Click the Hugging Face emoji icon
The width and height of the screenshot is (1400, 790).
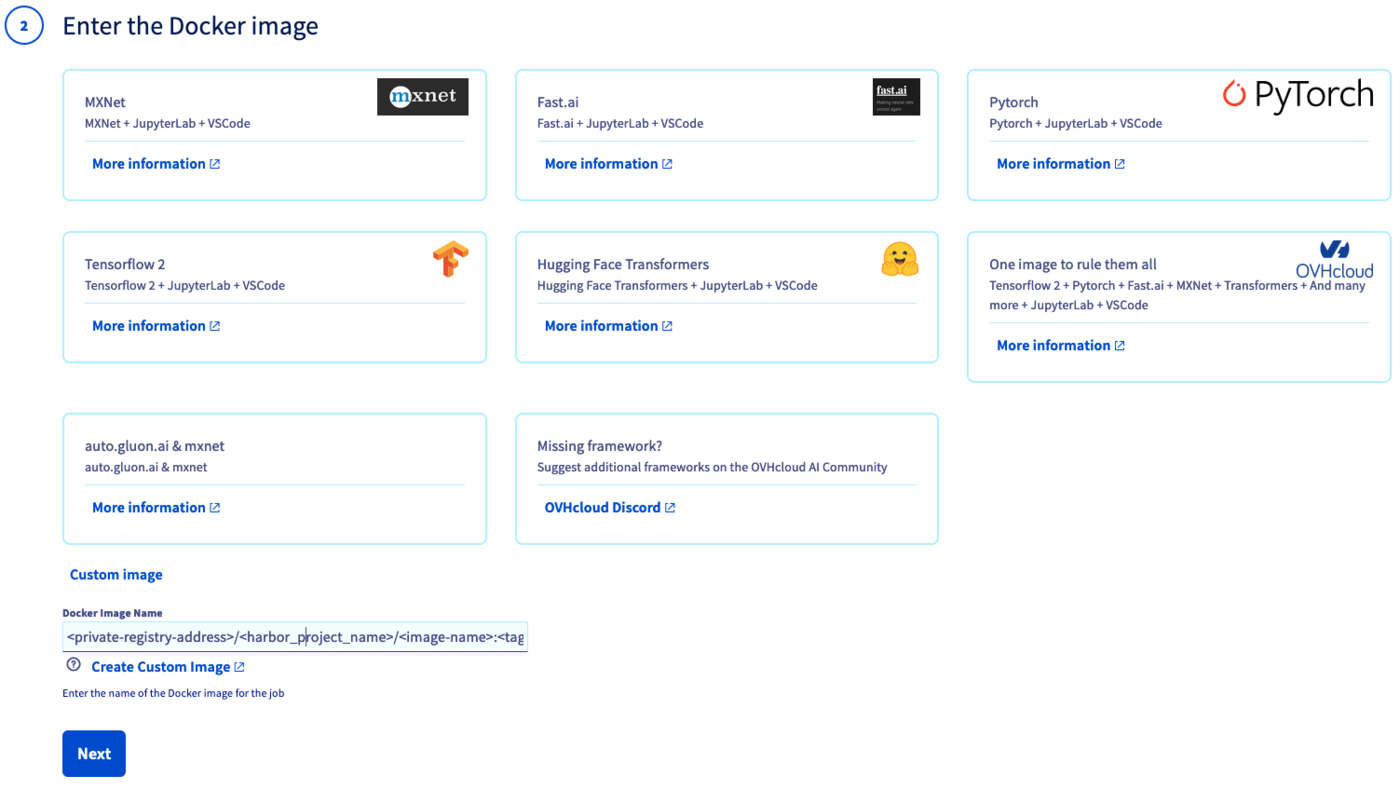tap(899, 259)
